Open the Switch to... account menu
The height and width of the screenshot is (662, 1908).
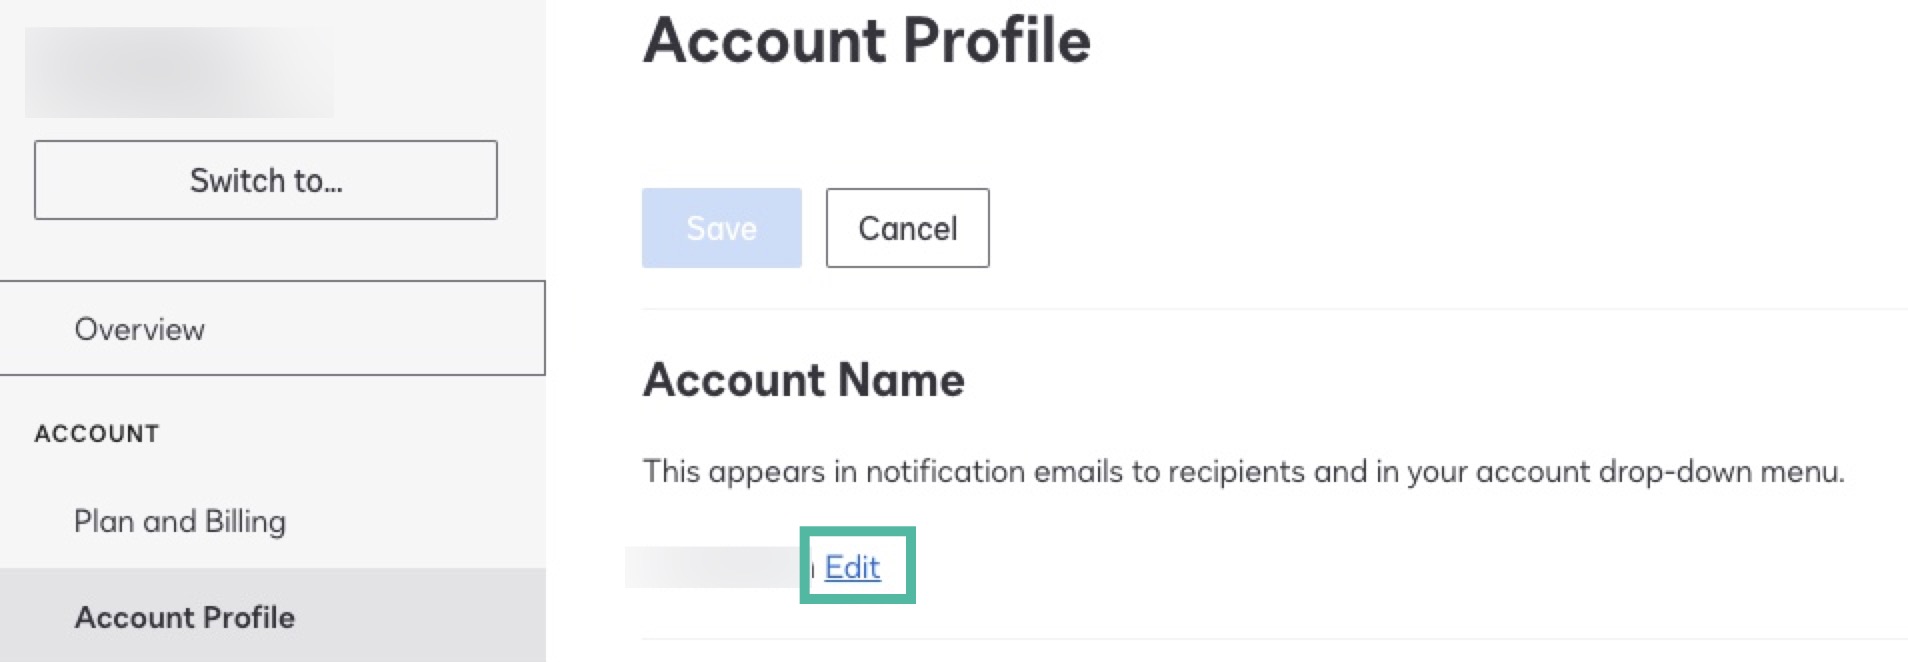coord(265,180)
